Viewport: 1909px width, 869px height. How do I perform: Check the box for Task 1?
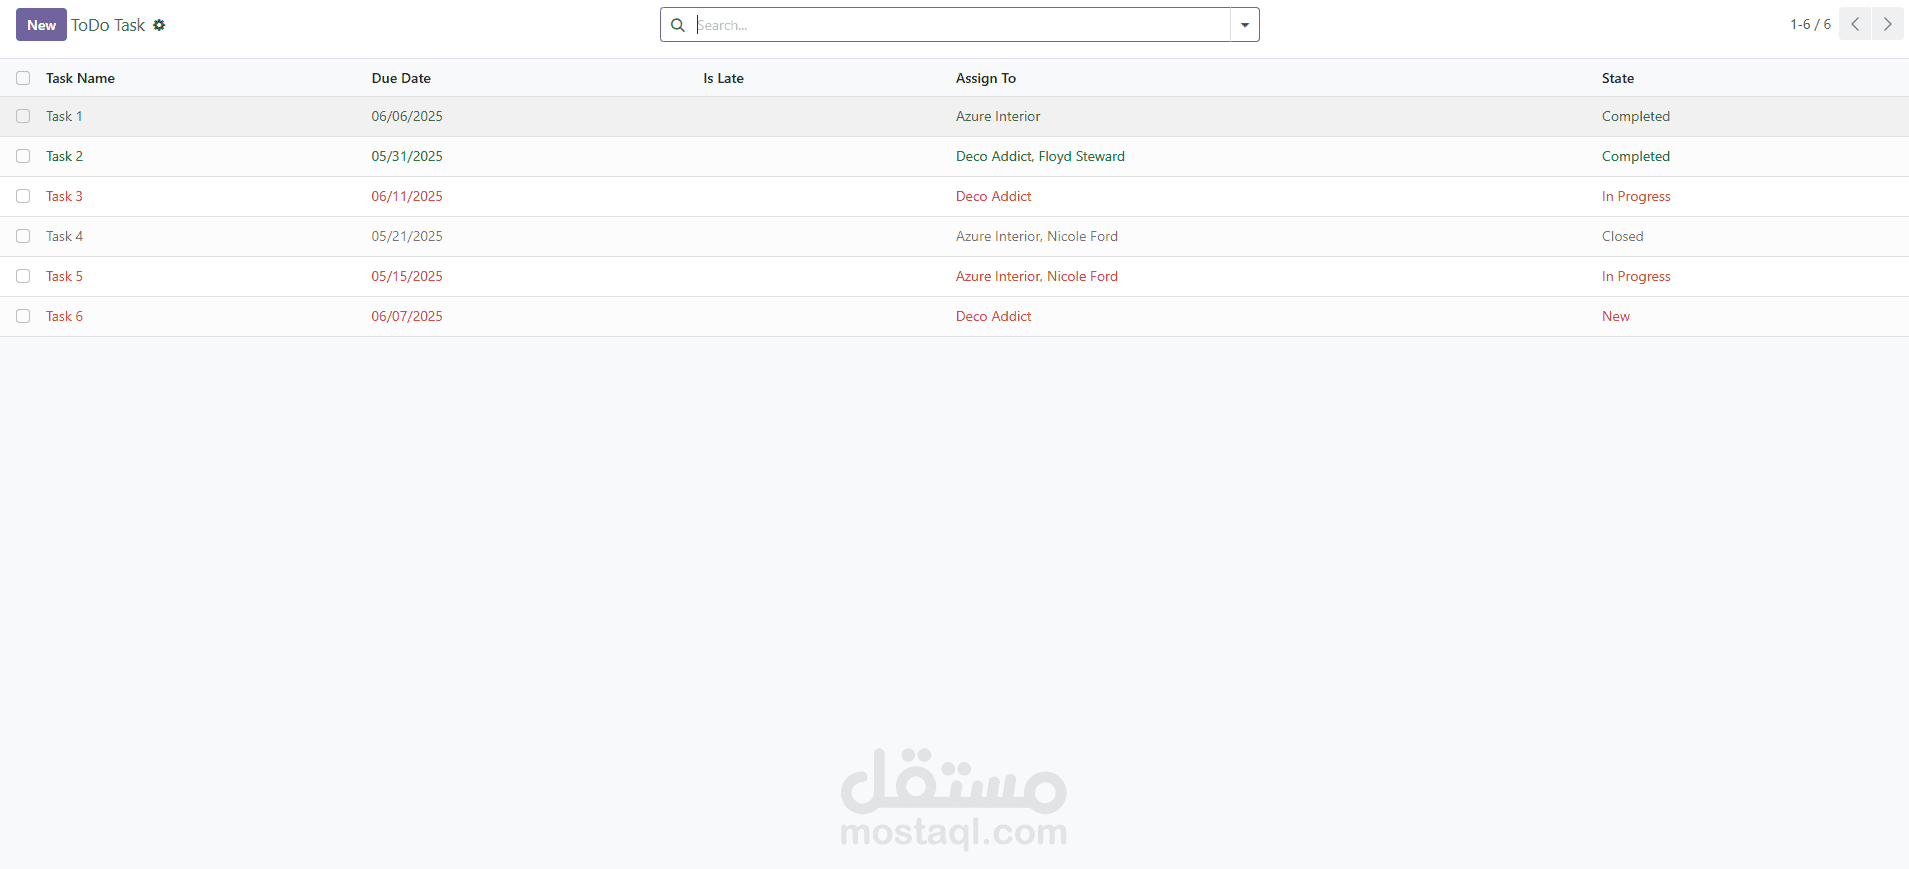(23, 116)
